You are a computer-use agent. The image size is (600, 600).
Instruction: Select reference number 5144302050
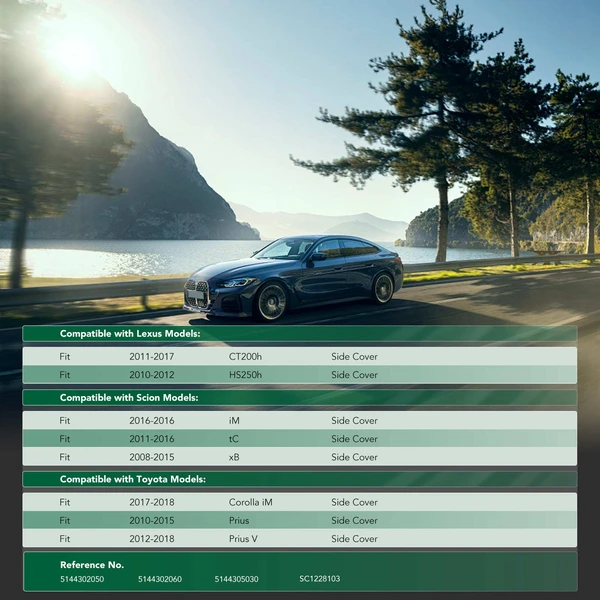point(82,579)
